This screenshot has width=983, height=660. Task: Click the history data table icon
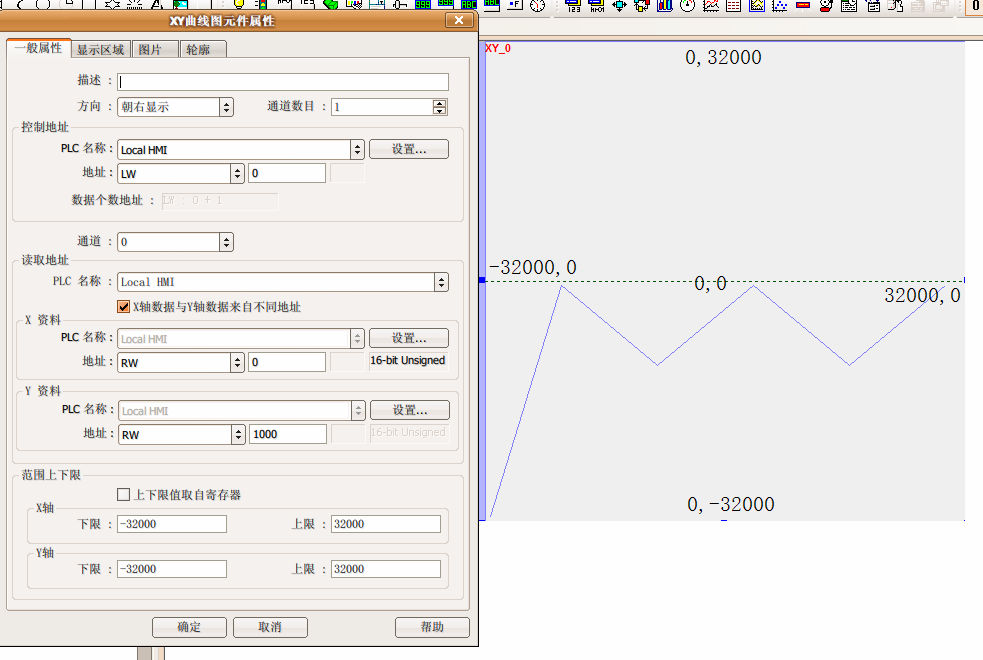pos(734,6)
